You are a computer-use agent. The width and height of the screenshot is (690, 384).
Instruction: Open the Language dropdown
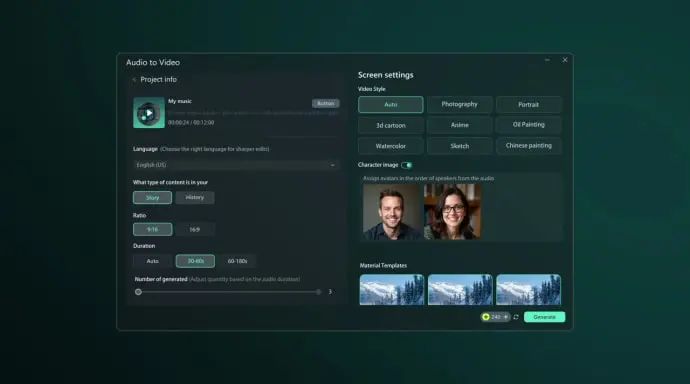pyautogui.click(x=236, y=165)
